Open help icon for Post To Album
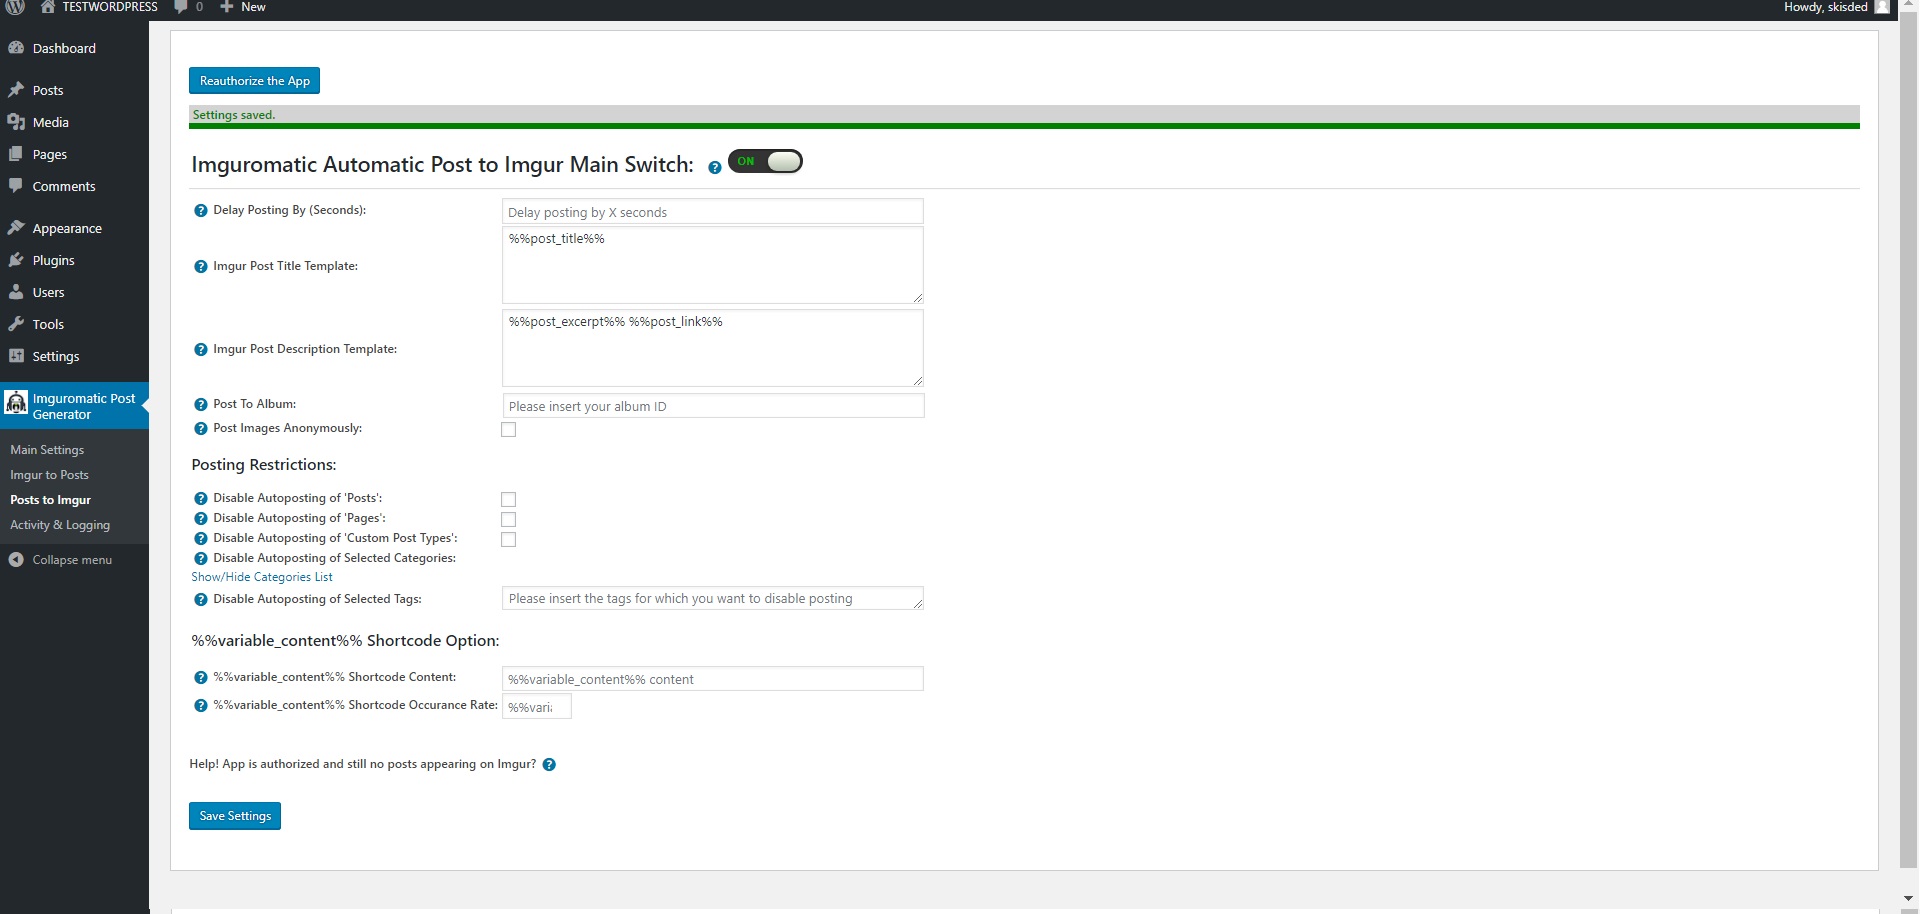1922x914 pixels. point(201,405)
